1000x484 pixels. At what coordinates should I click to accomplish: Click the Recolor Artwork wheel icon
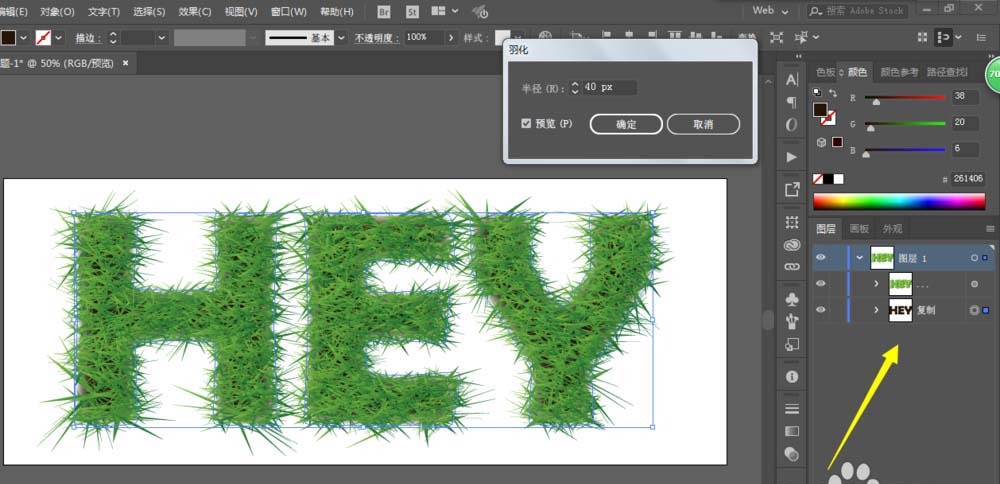coord(545,37)
